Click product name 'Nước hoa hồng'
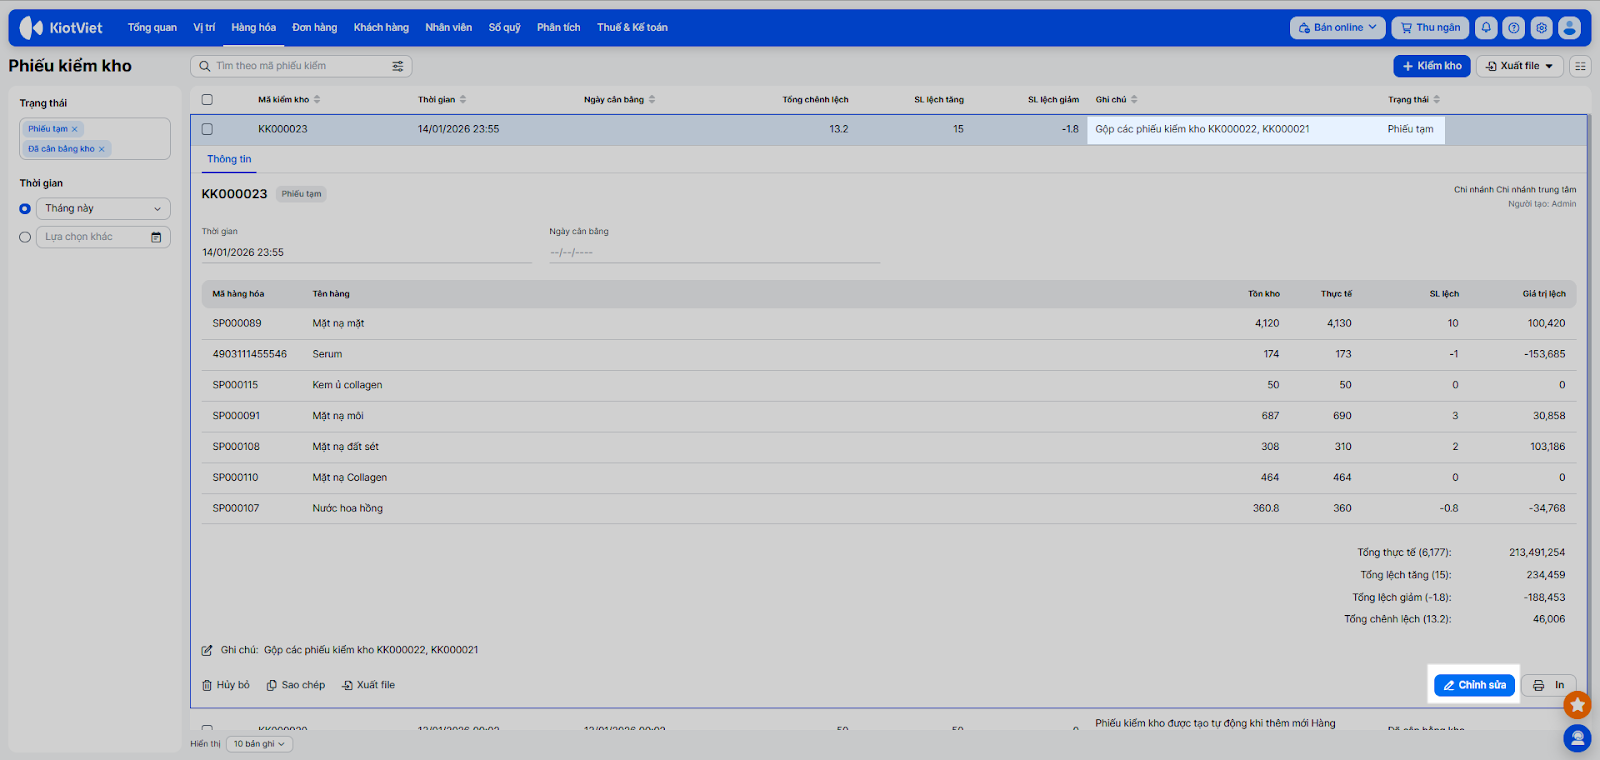The image size is (1600, 760). click(348, 509)
